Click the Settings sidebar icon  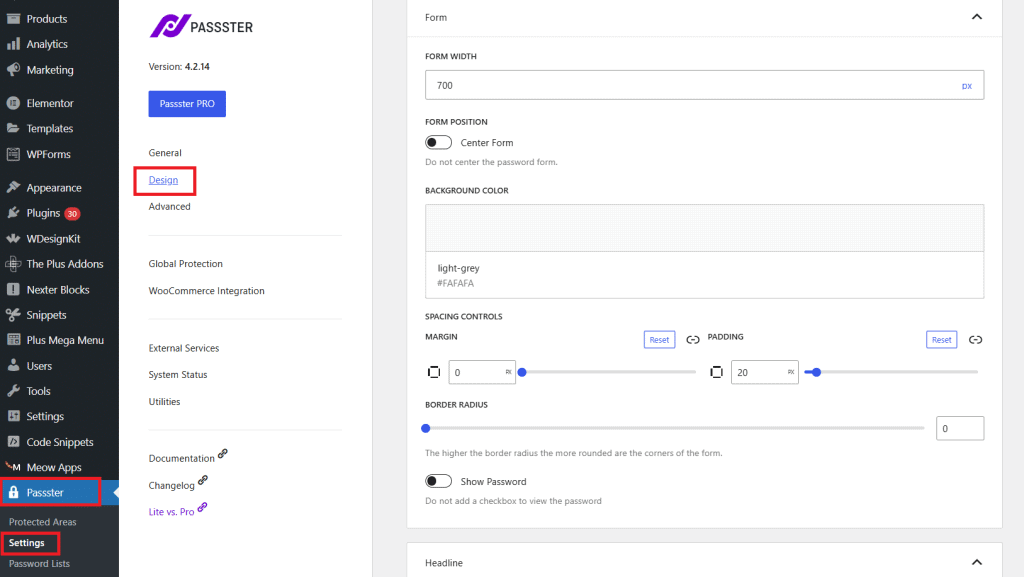click(x=13, y=416)
